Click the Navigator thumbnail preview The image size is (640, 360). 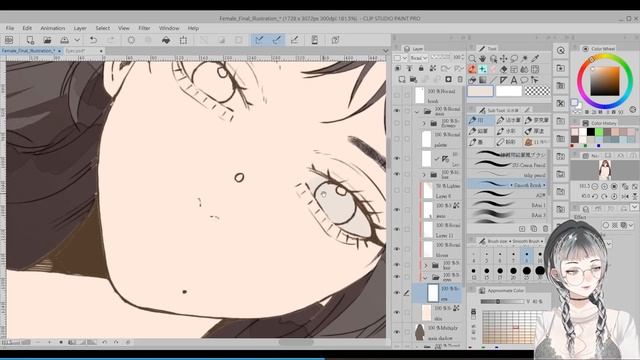604,169
